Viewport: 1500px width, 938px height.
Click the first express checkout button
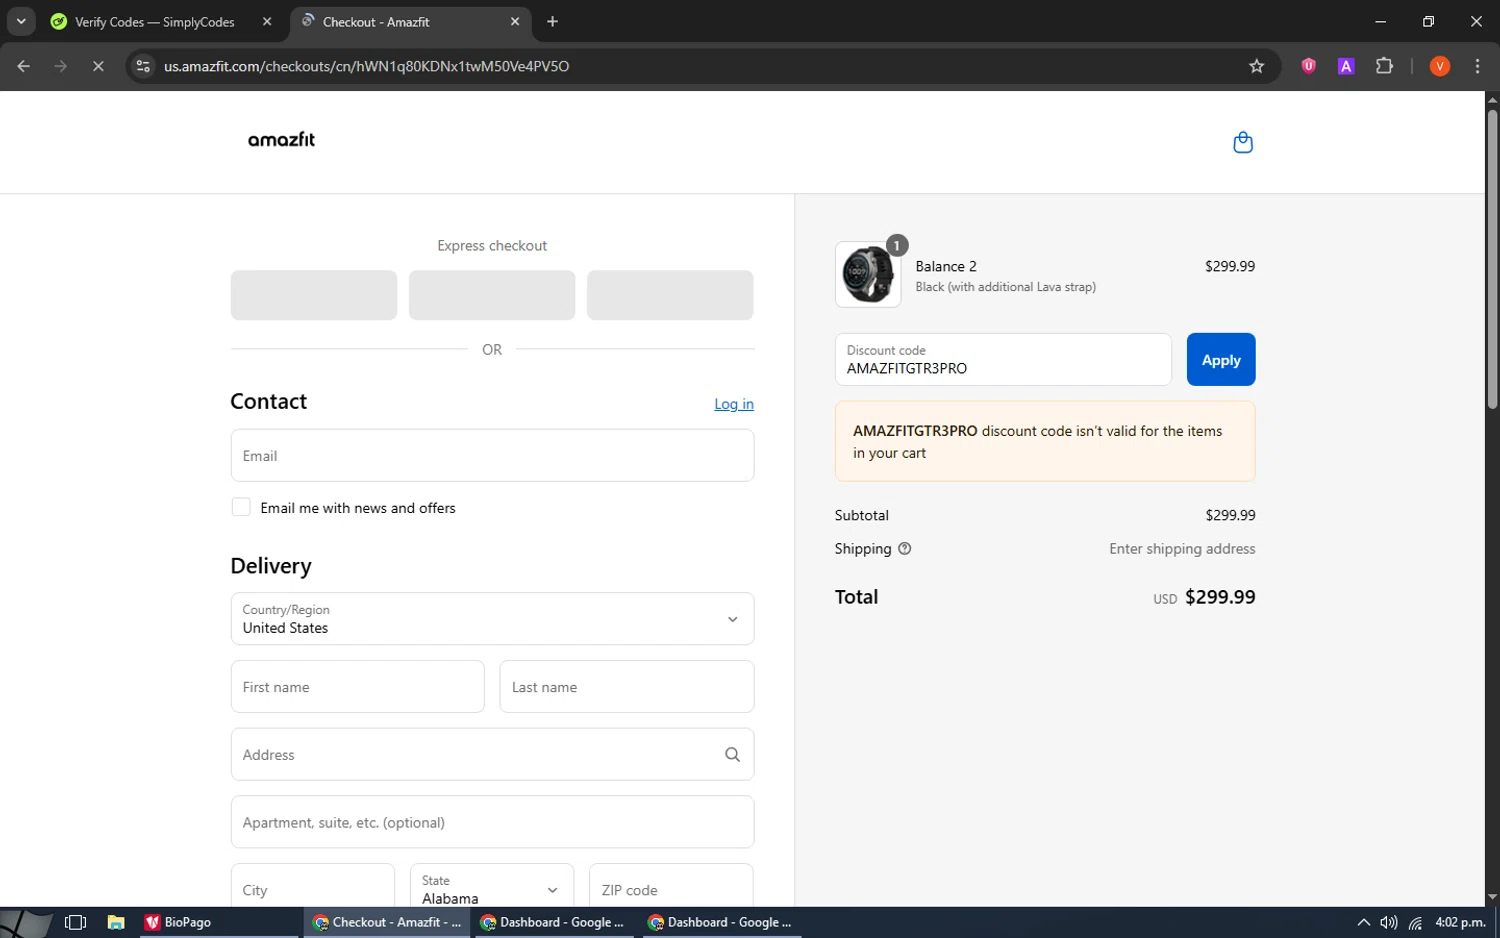click(314, 295)
